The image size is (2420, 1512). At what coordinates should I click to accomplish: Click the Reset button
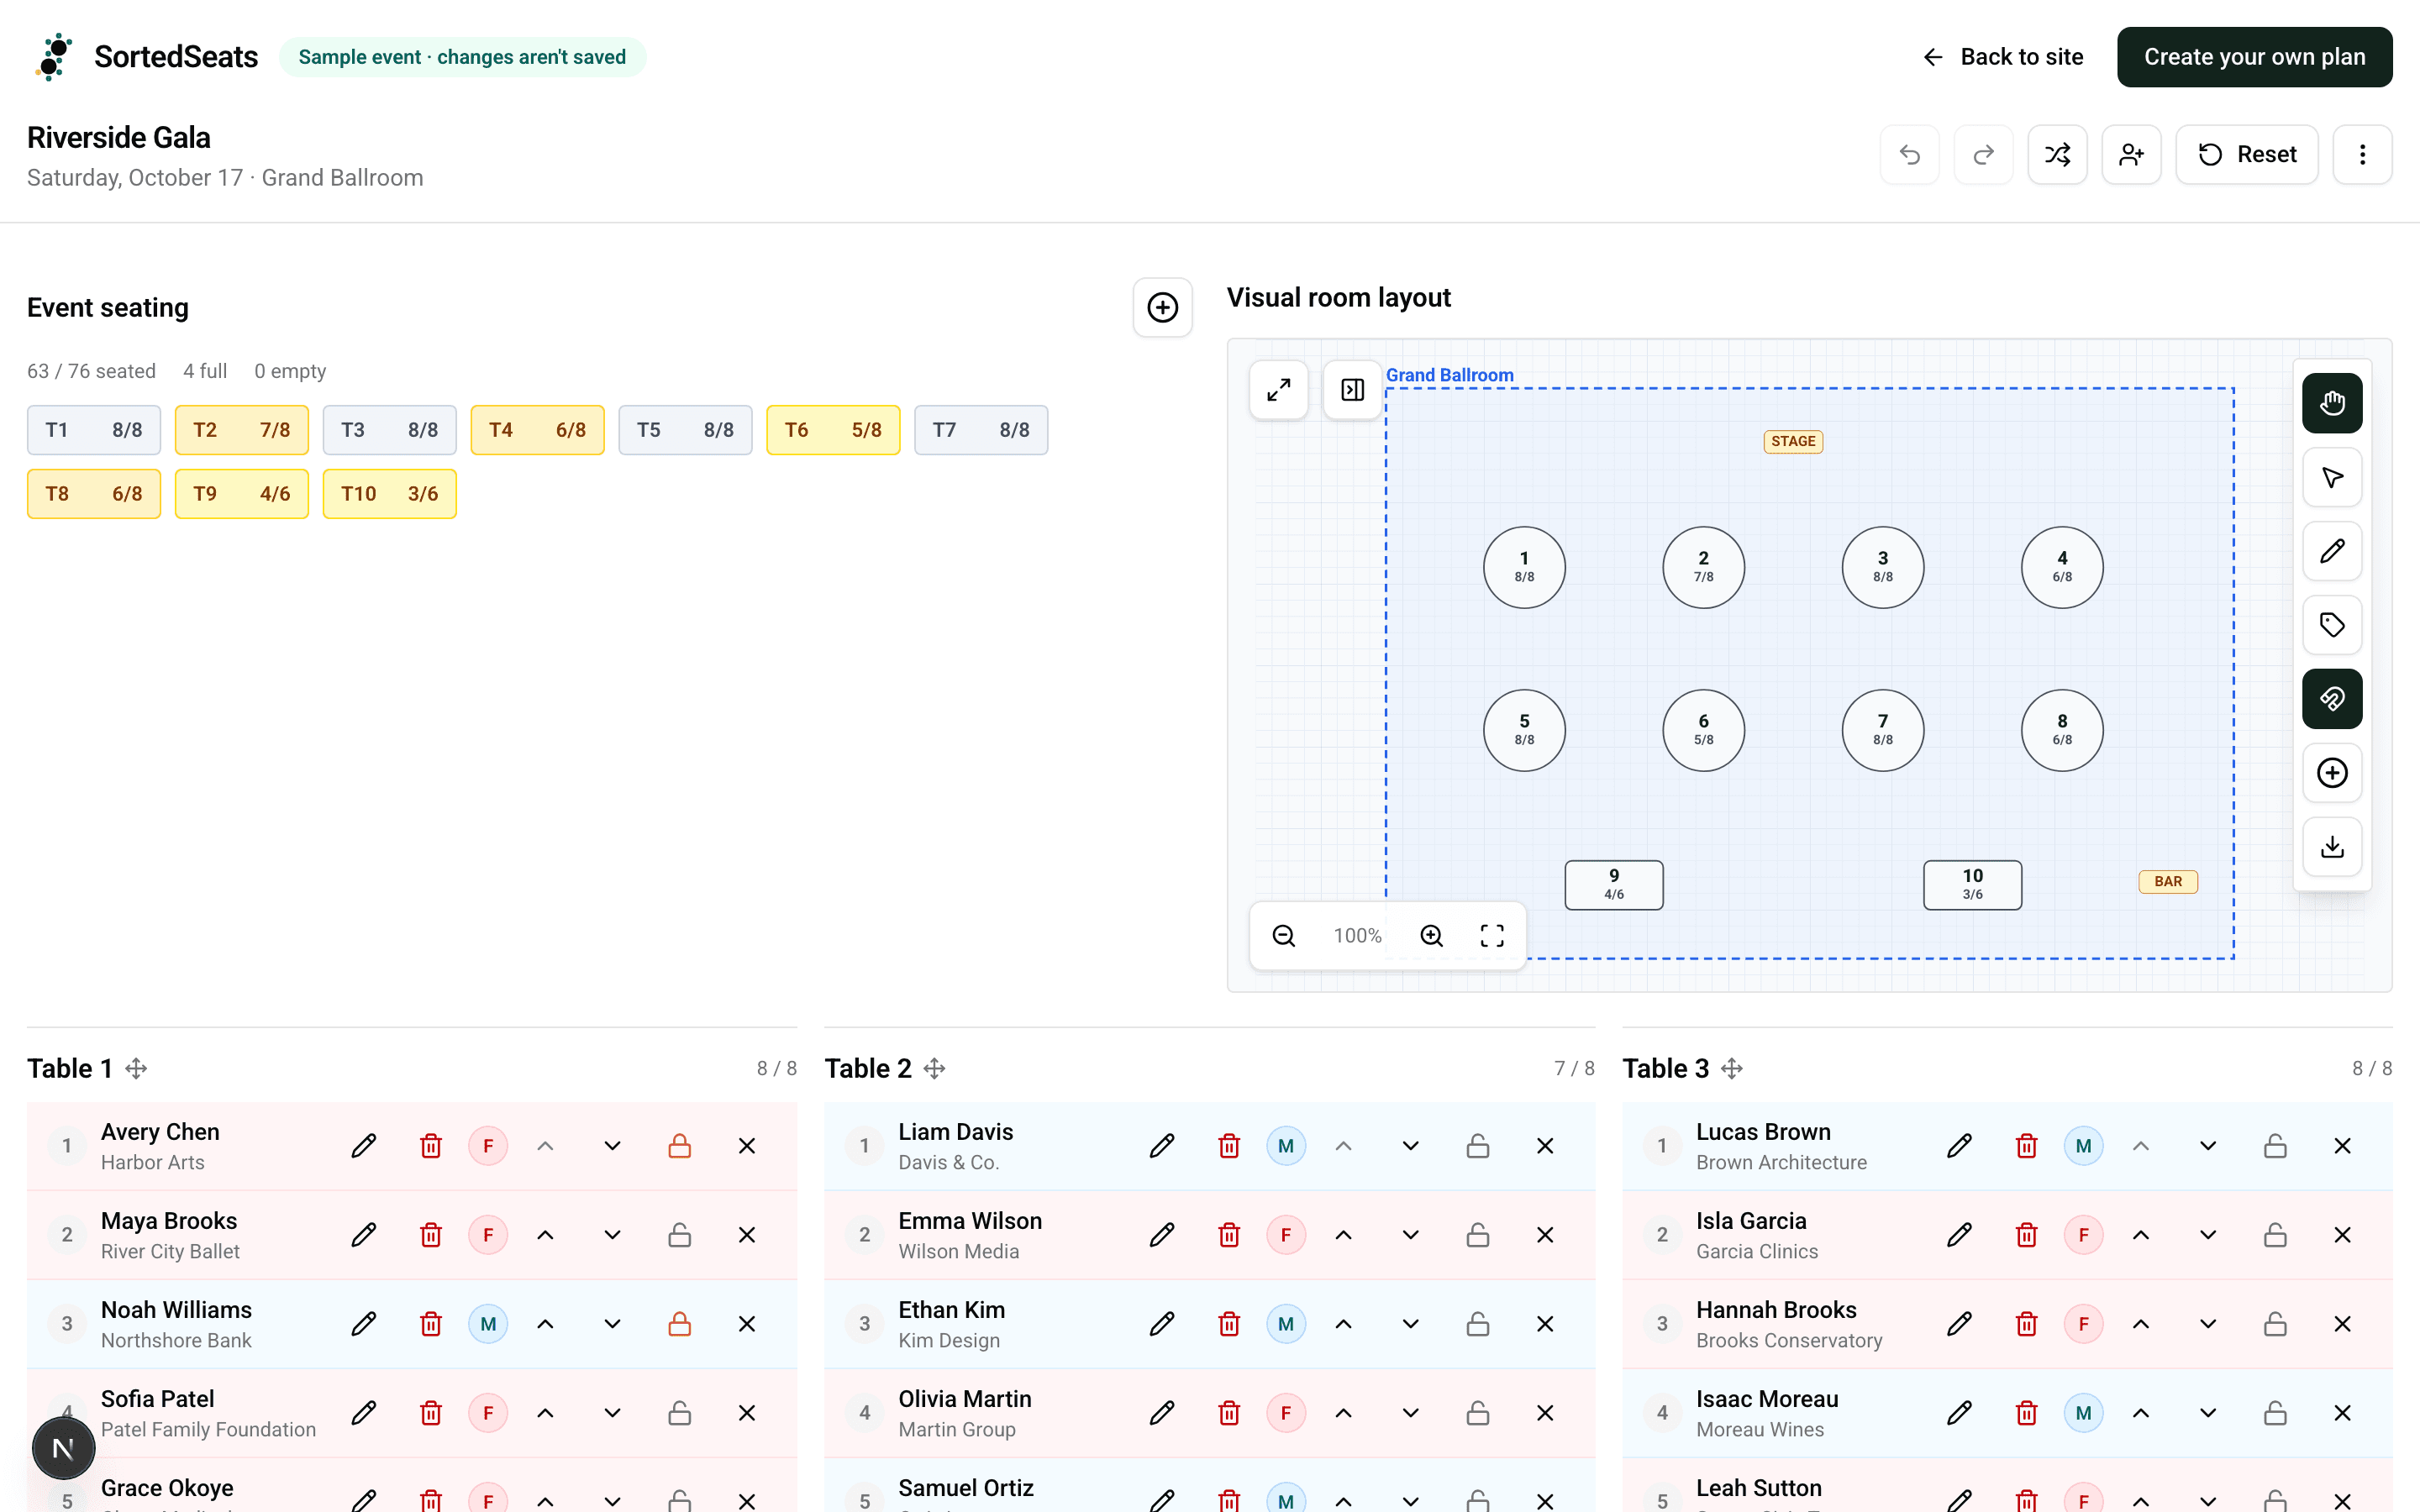click(x=2246, y=154)
